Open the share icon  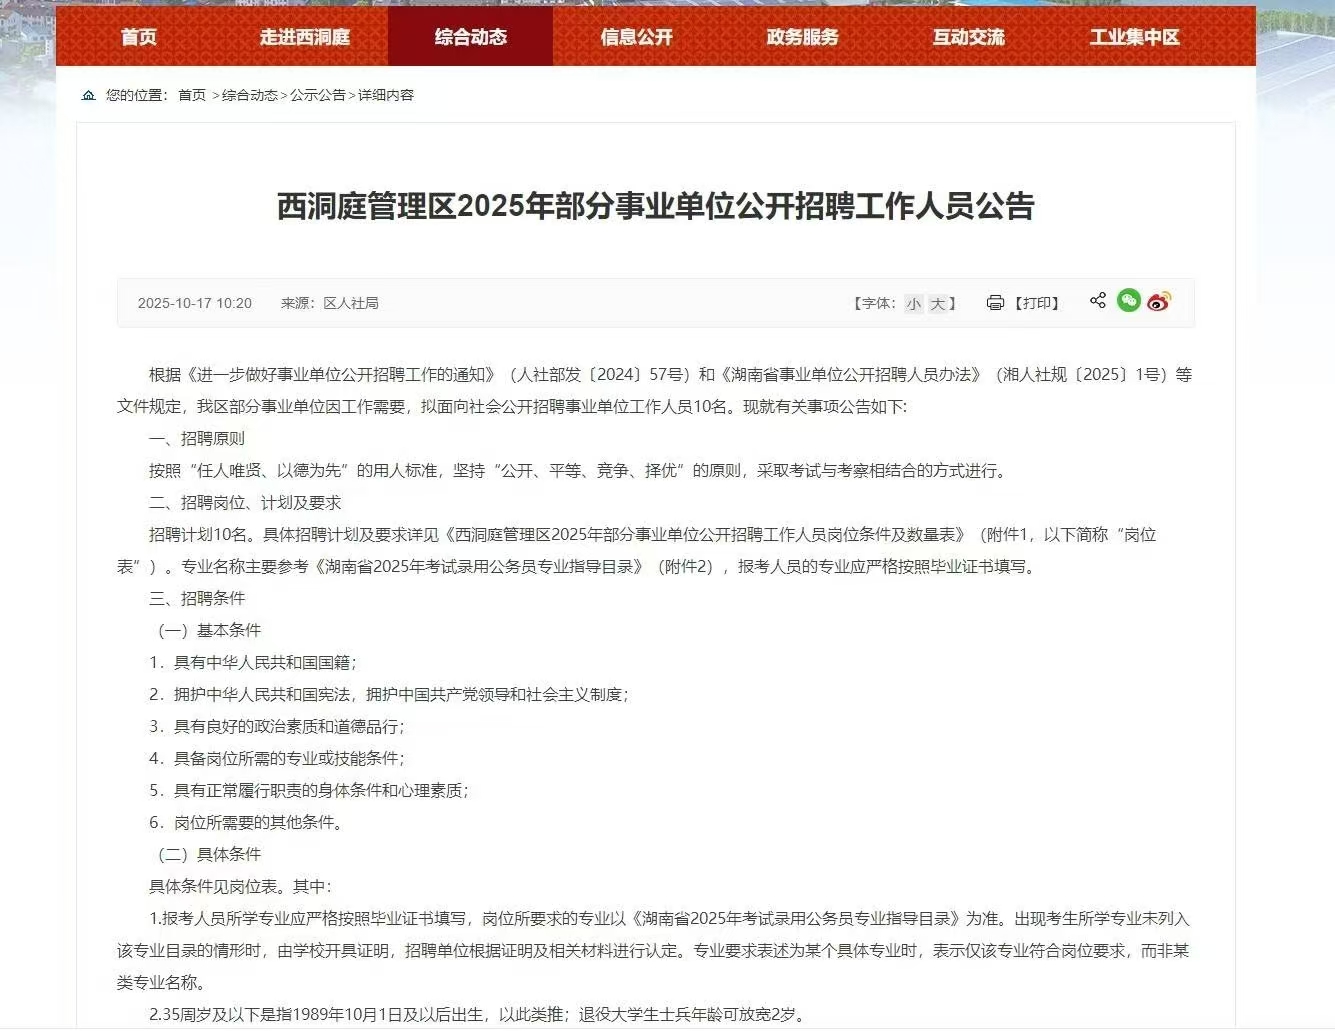[x=1096, y=300]
